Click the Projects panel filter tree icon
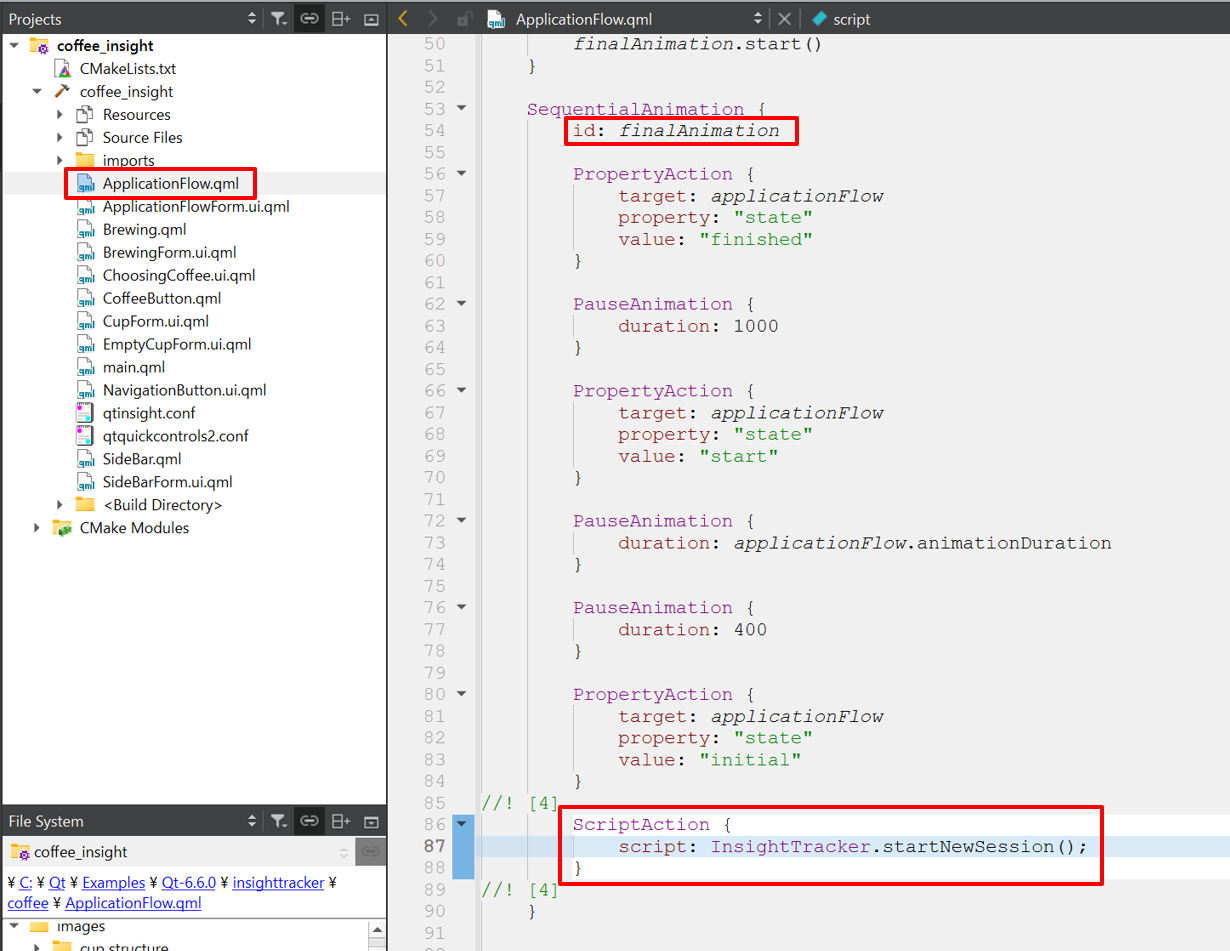Viewport: 1230px width, 951px height. click(279, 19)
